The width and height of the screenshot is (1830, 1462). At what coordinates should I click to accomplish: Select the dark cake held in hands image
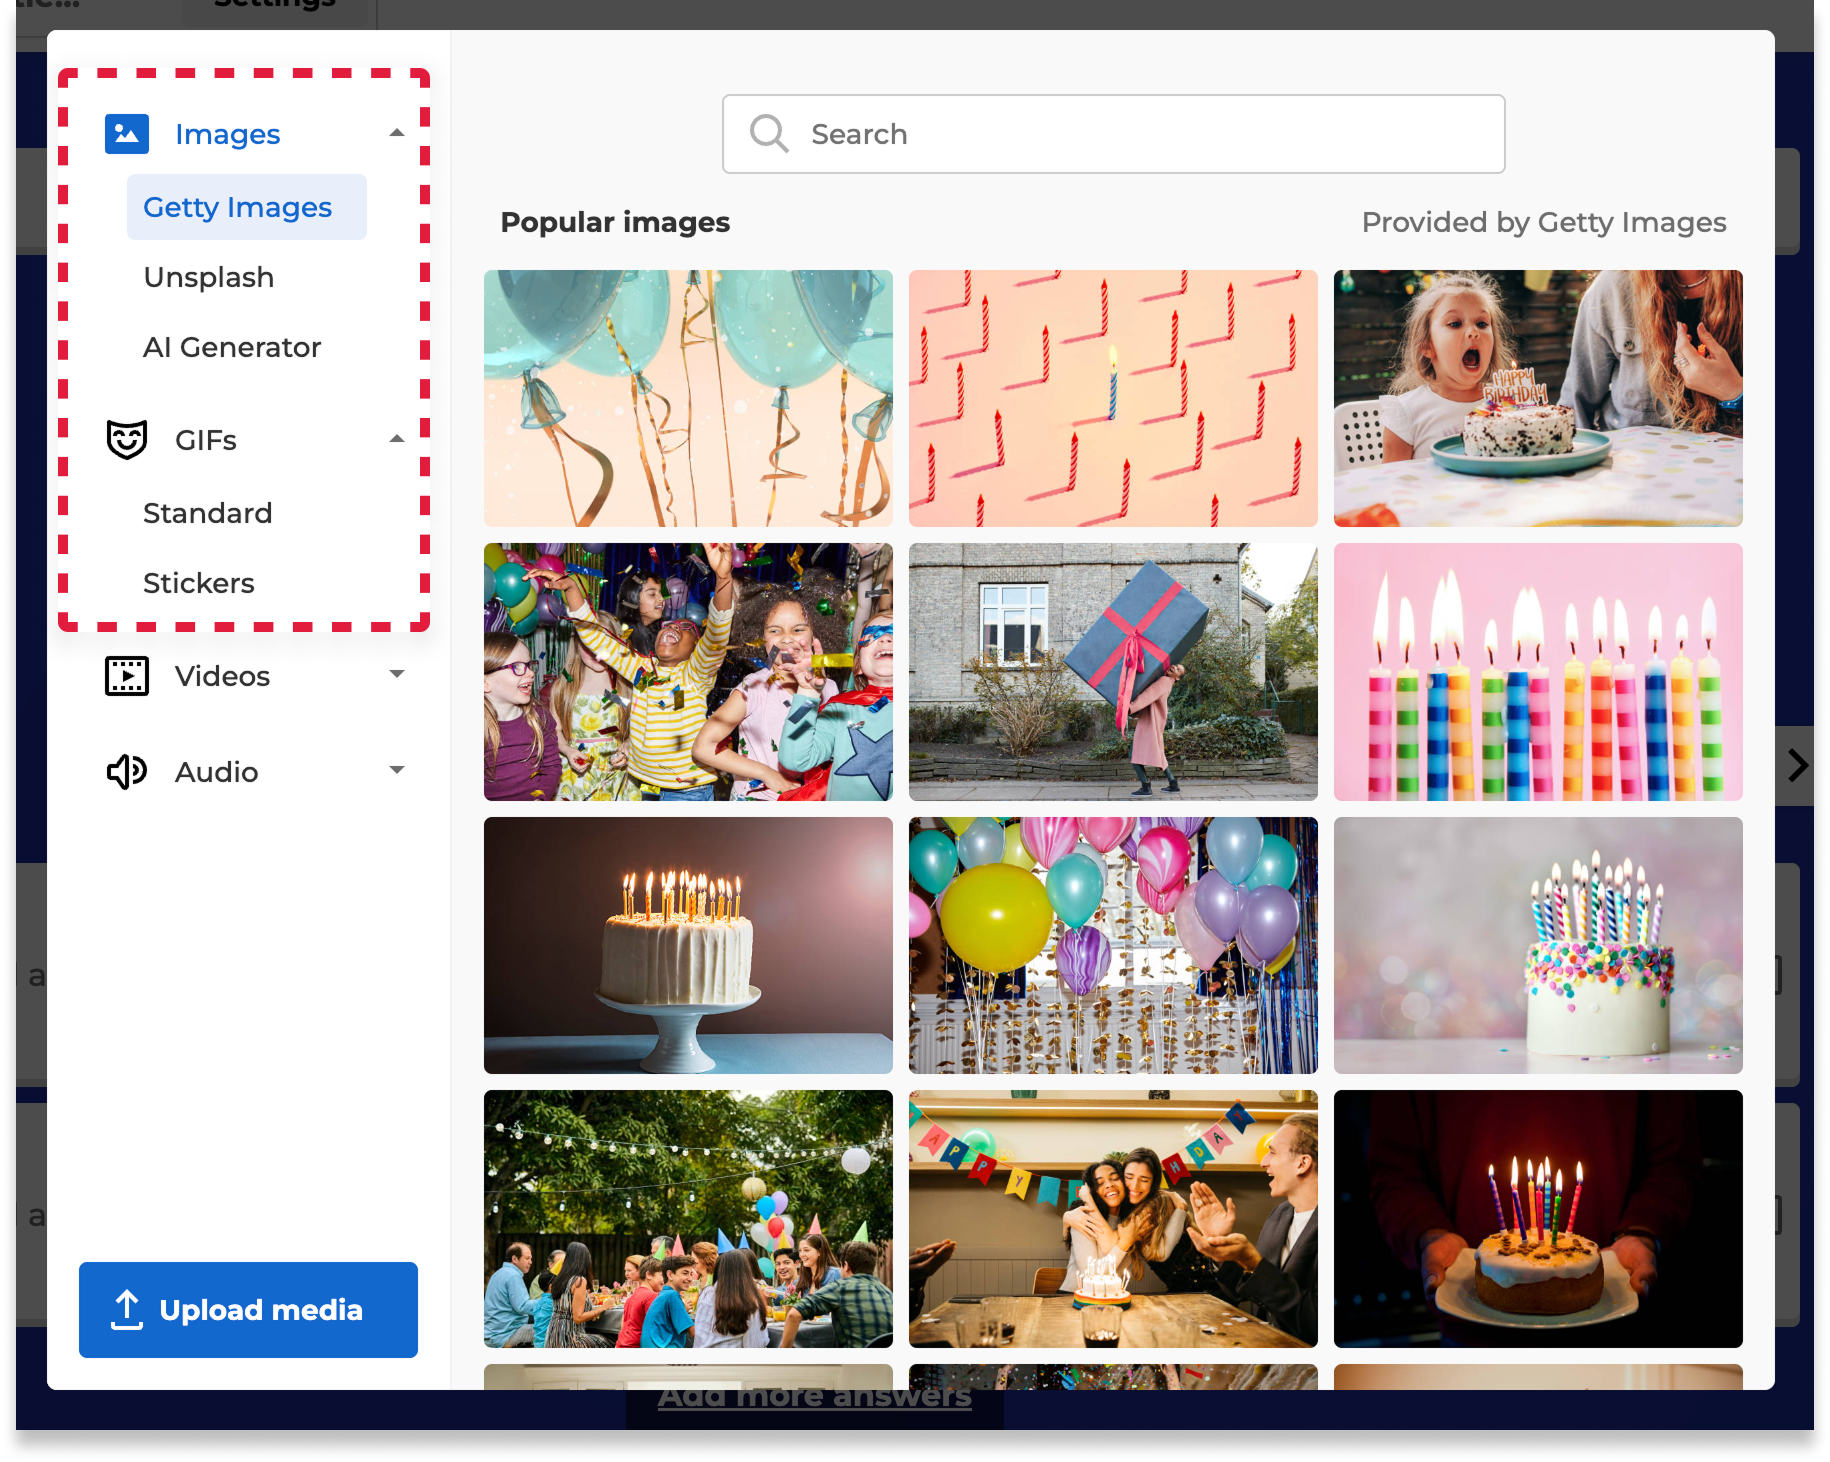[1538, 1219]
